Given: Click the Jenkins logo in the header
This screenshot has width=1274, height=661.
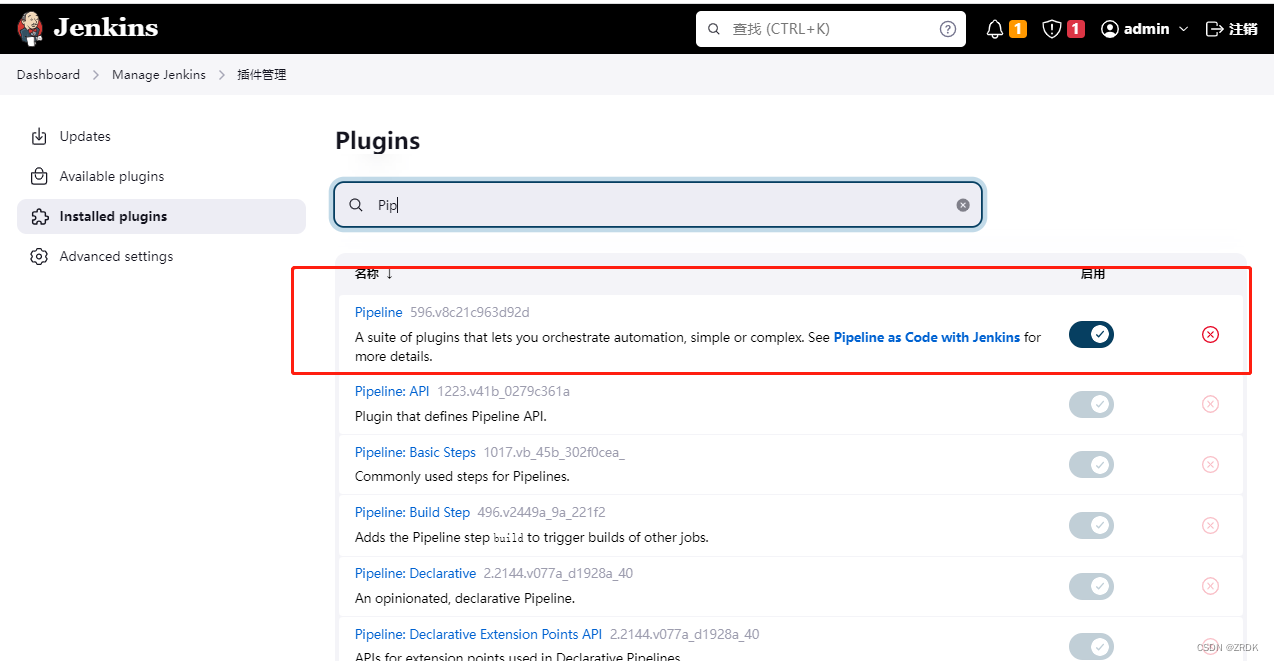Looking at the screenshot, I should tap(88, 29).
